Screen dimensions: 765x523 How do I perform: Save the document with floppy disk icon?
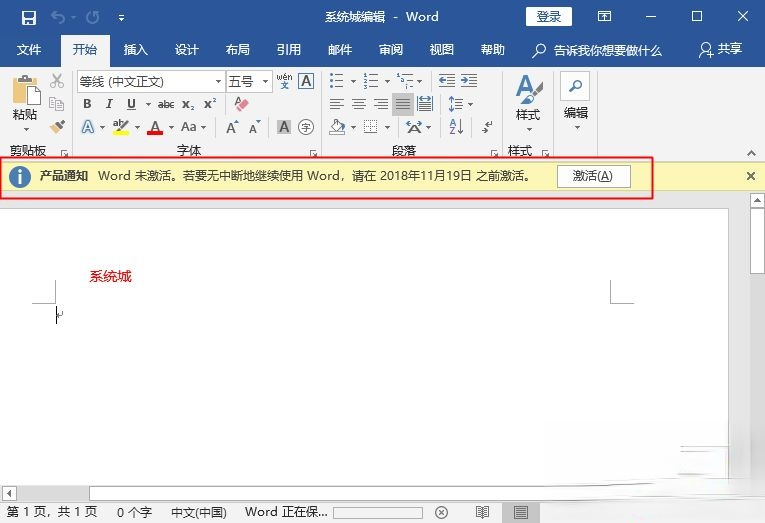(29, 18)
